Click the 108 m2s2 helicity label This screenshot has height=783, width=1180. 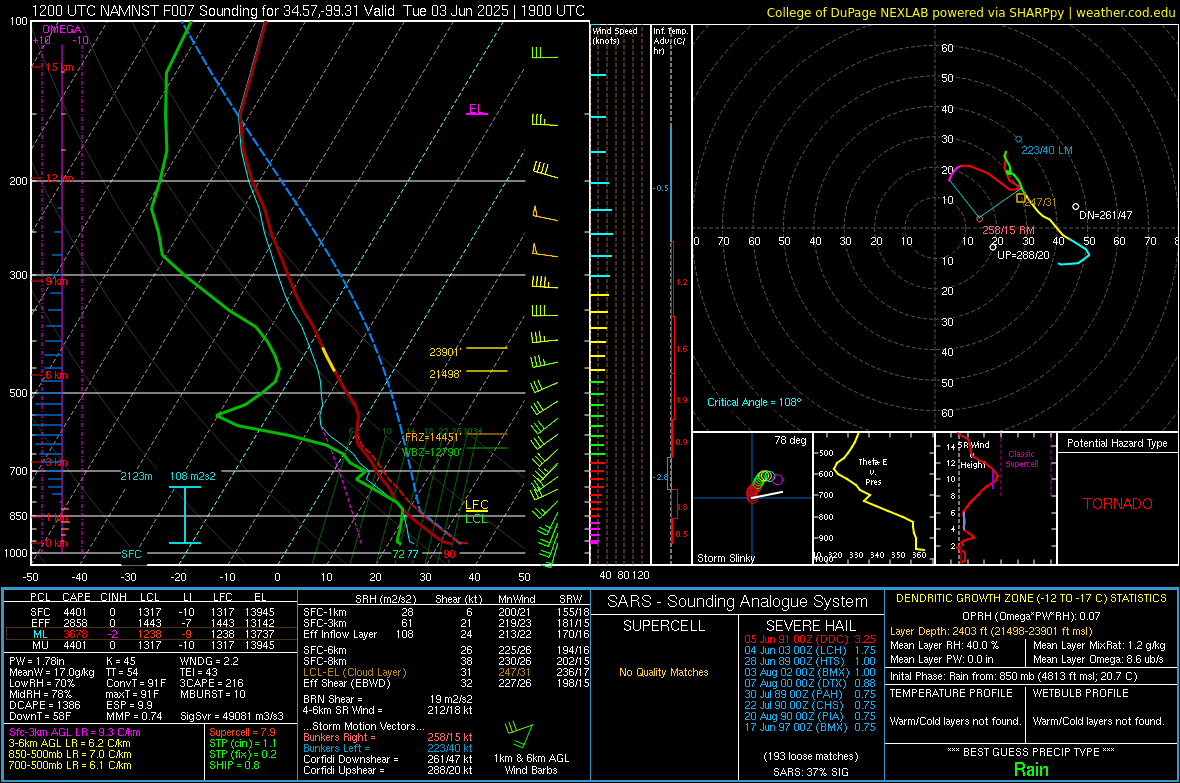coord(193,477)
